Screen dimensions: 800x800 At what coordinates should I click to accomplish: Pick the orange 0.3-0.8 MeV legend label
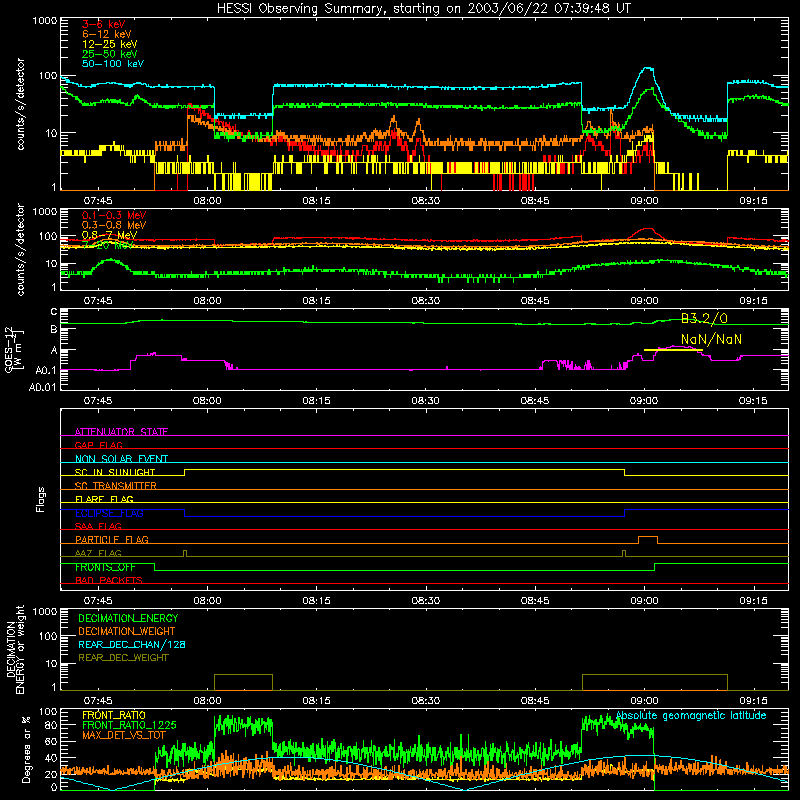coord(114,225)
